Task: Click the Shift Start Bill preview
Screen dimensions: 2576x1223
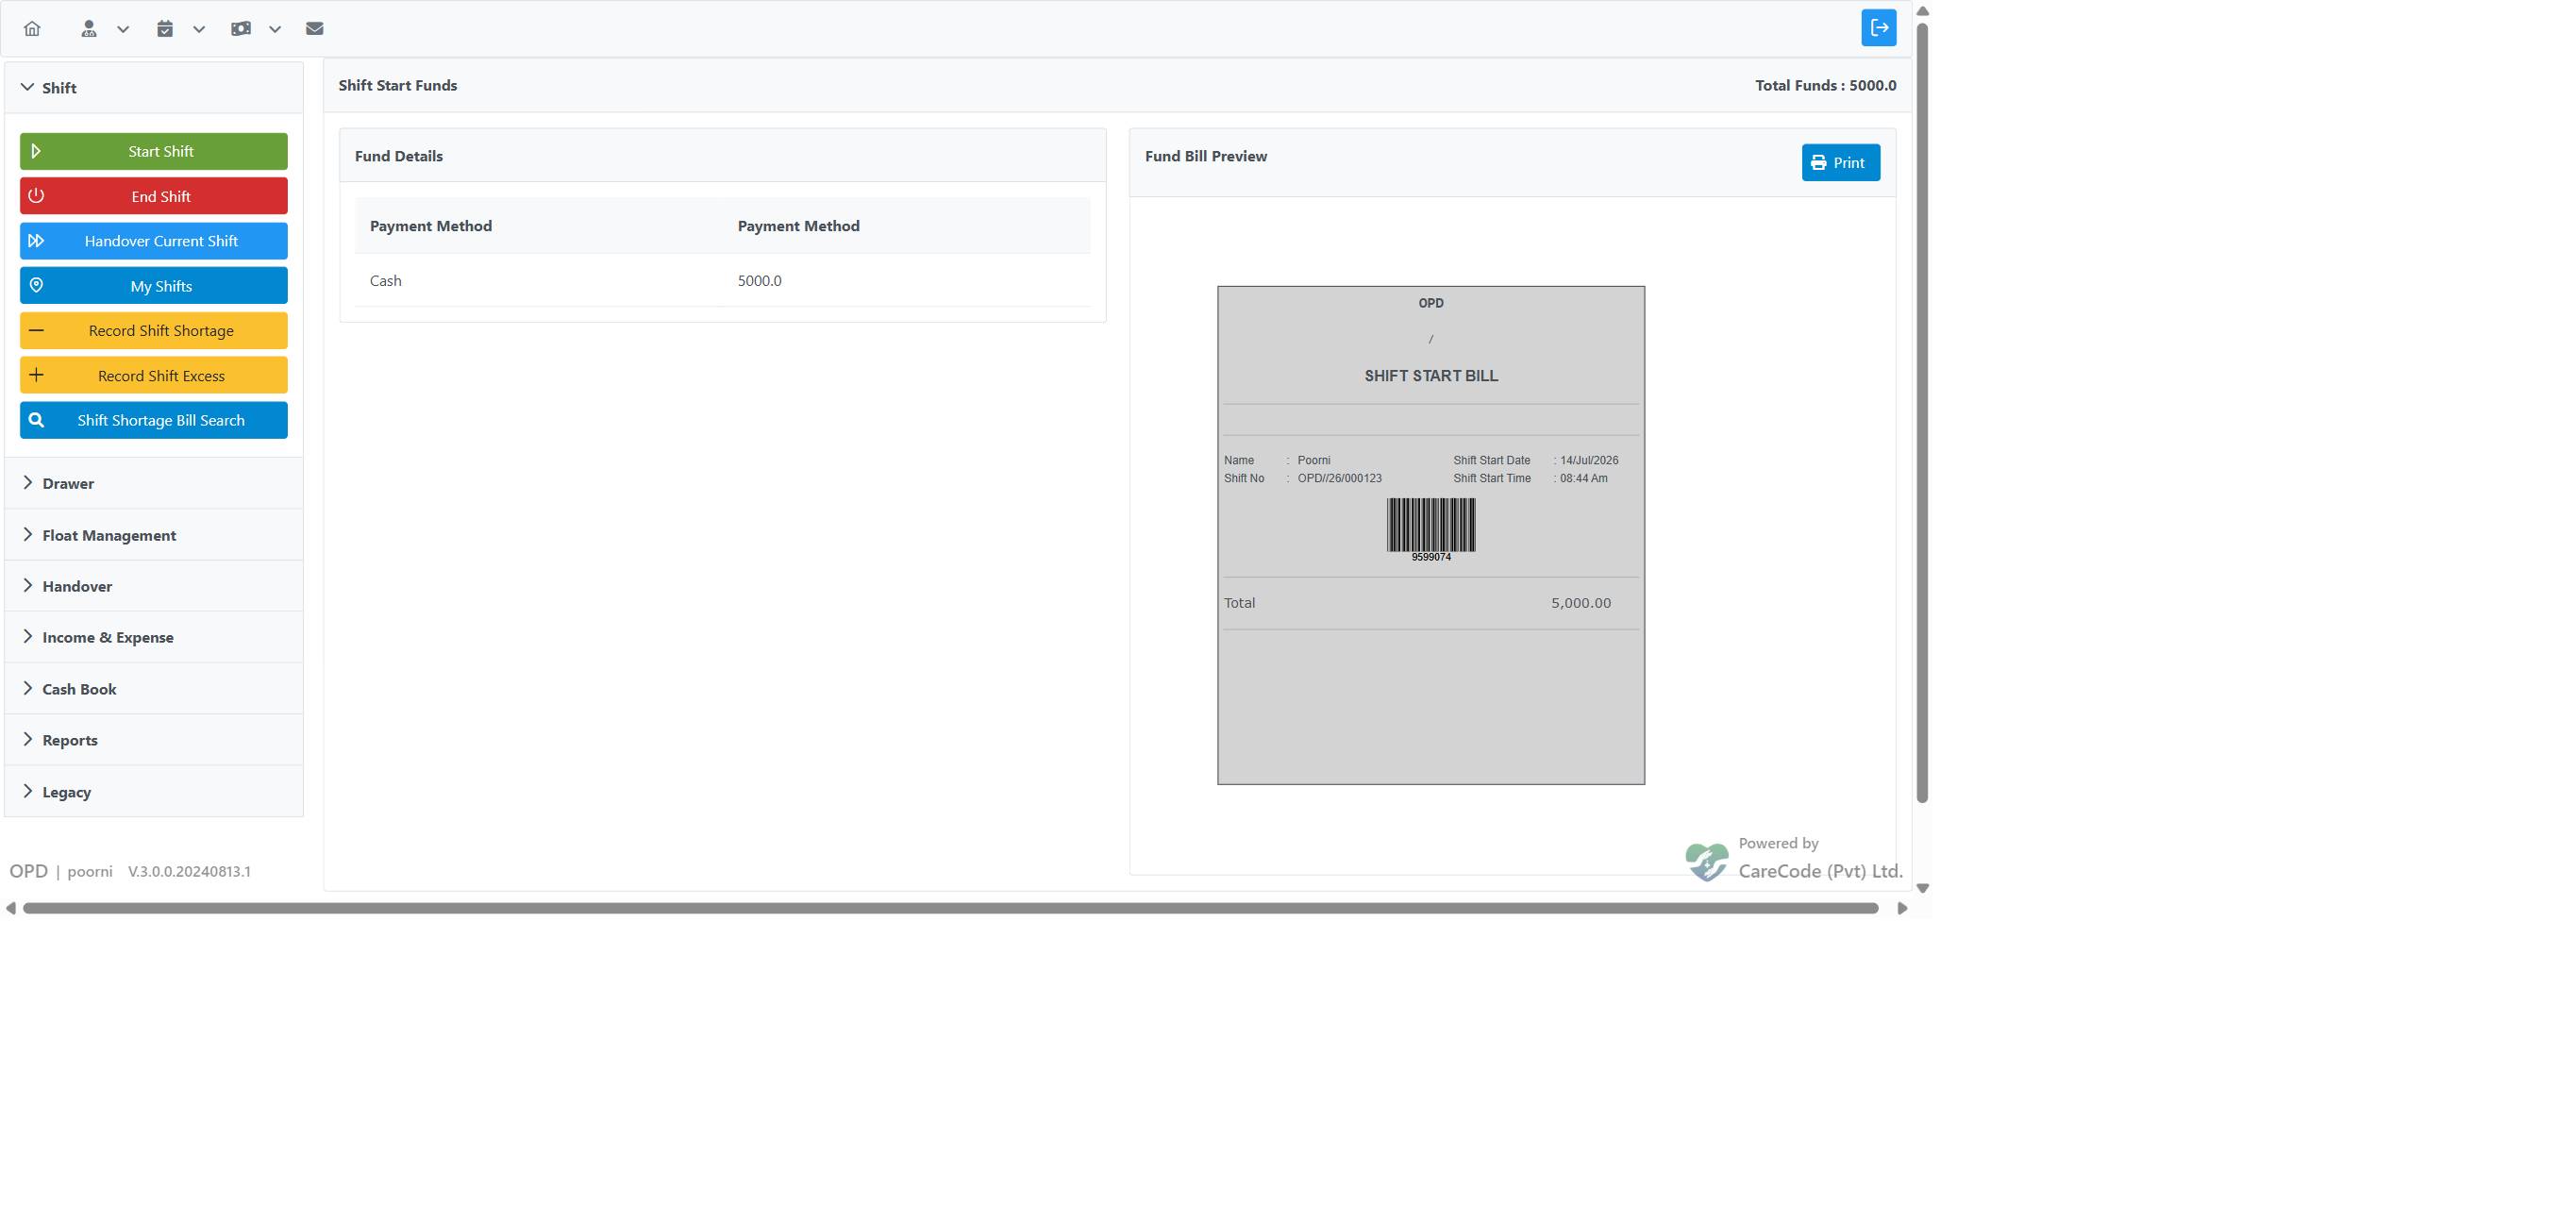Action: [x=1430, y=535]
